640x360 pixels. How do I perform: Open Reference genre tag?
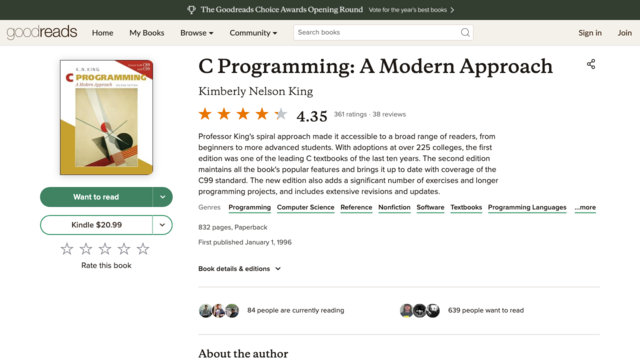click(356, 207)
